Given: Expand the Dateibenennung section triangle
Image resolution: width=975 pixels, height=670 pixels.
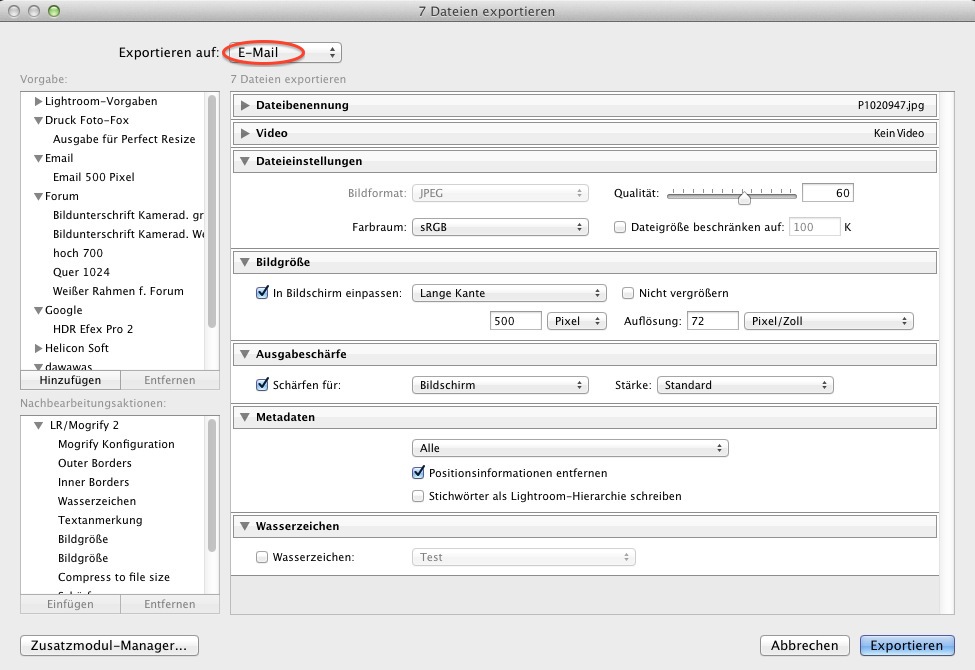Looking at the screenshot, I should 244,105.
